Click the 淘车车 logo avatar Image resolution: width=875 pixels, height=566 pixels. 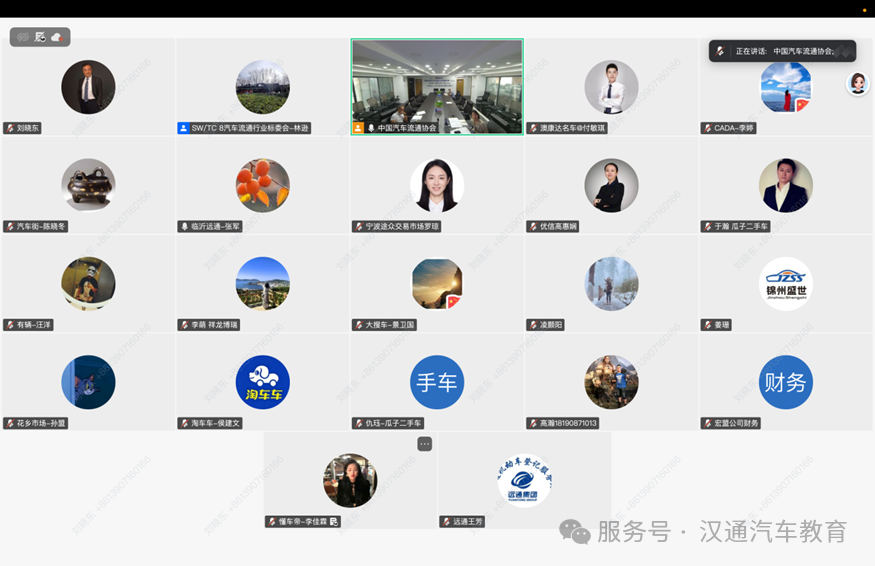click(x=263, y=382)
